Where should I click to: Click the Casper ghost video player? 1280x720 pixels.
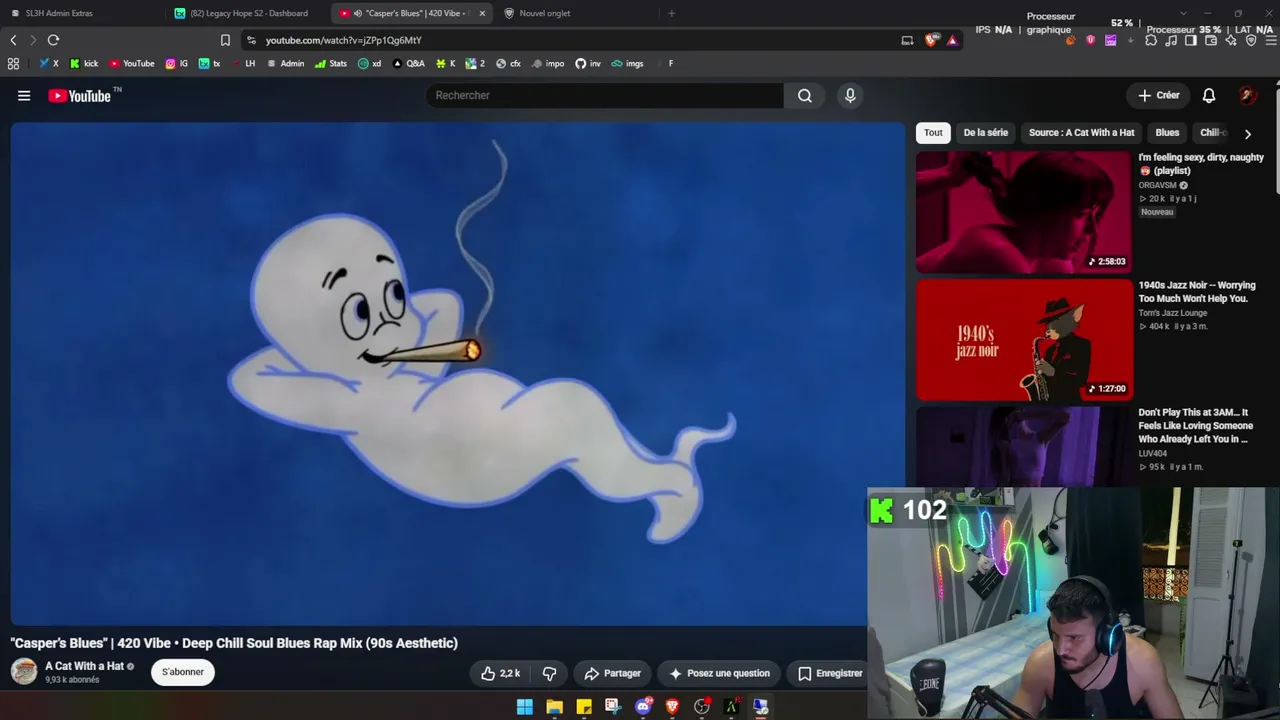457,374
